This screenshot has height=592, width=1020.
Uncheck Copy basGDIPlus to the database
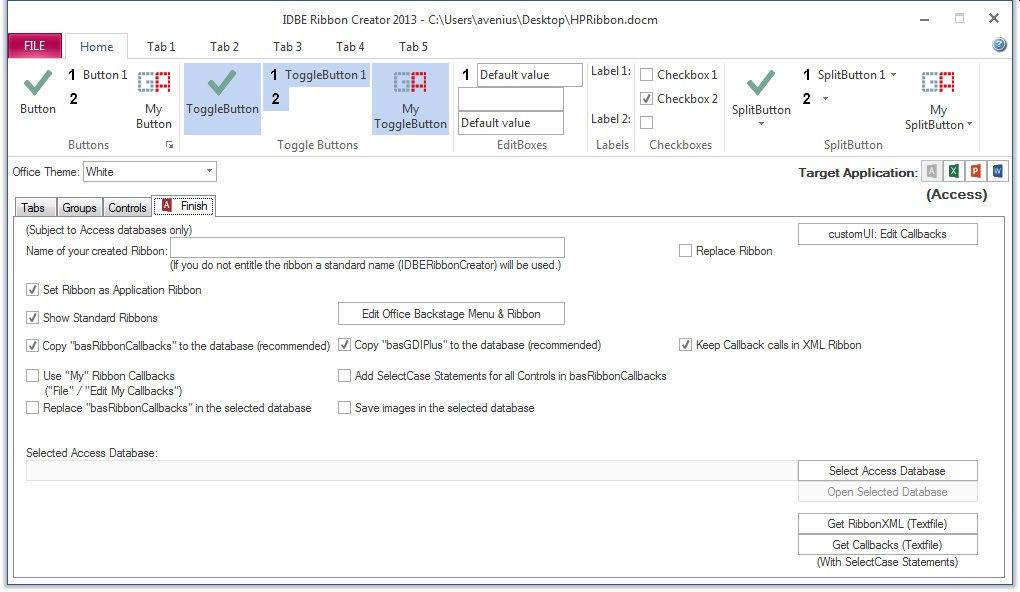[344, 345]
